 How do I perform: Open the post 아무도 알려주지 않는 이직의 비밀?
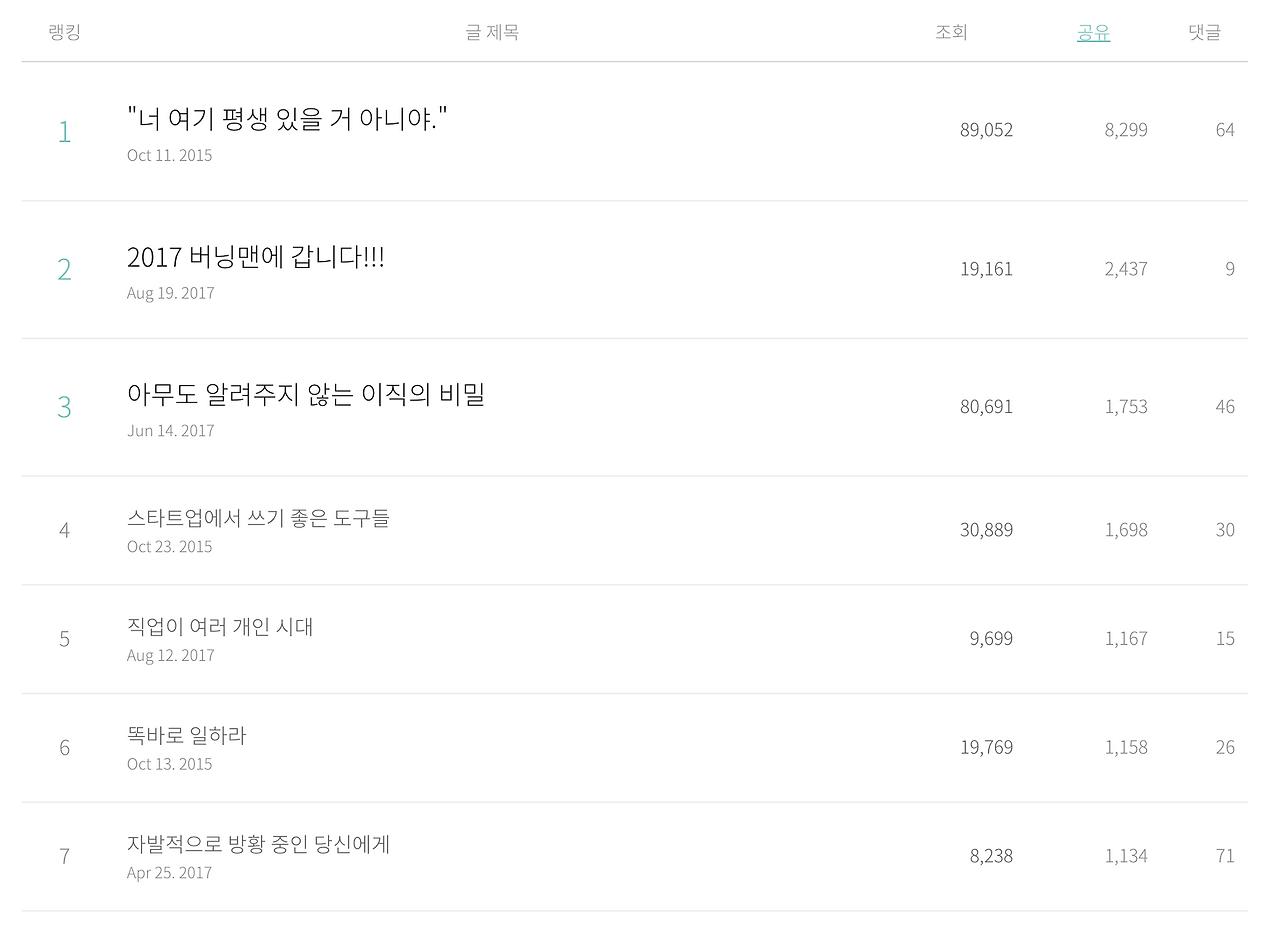306,394
